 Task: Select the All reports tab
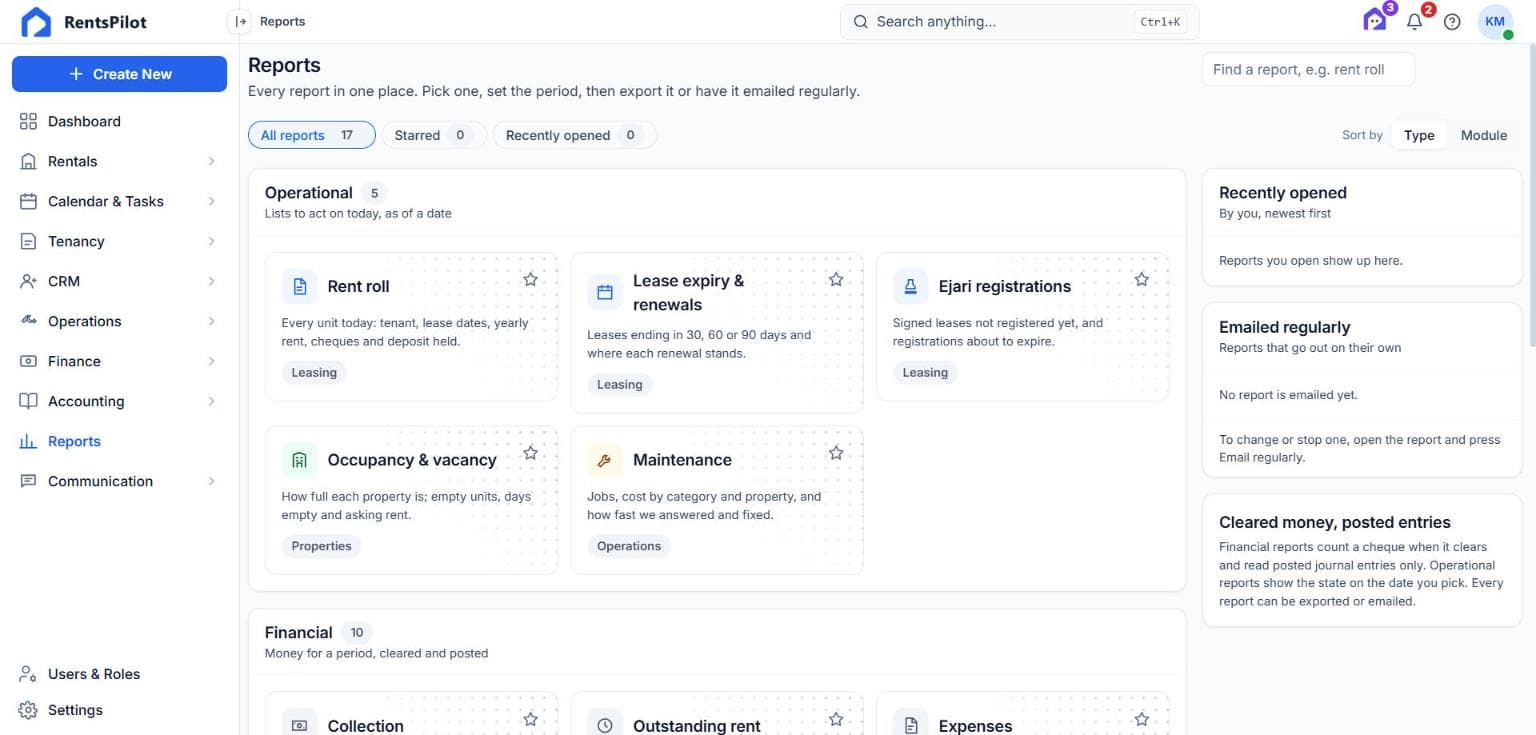[312, 135]
